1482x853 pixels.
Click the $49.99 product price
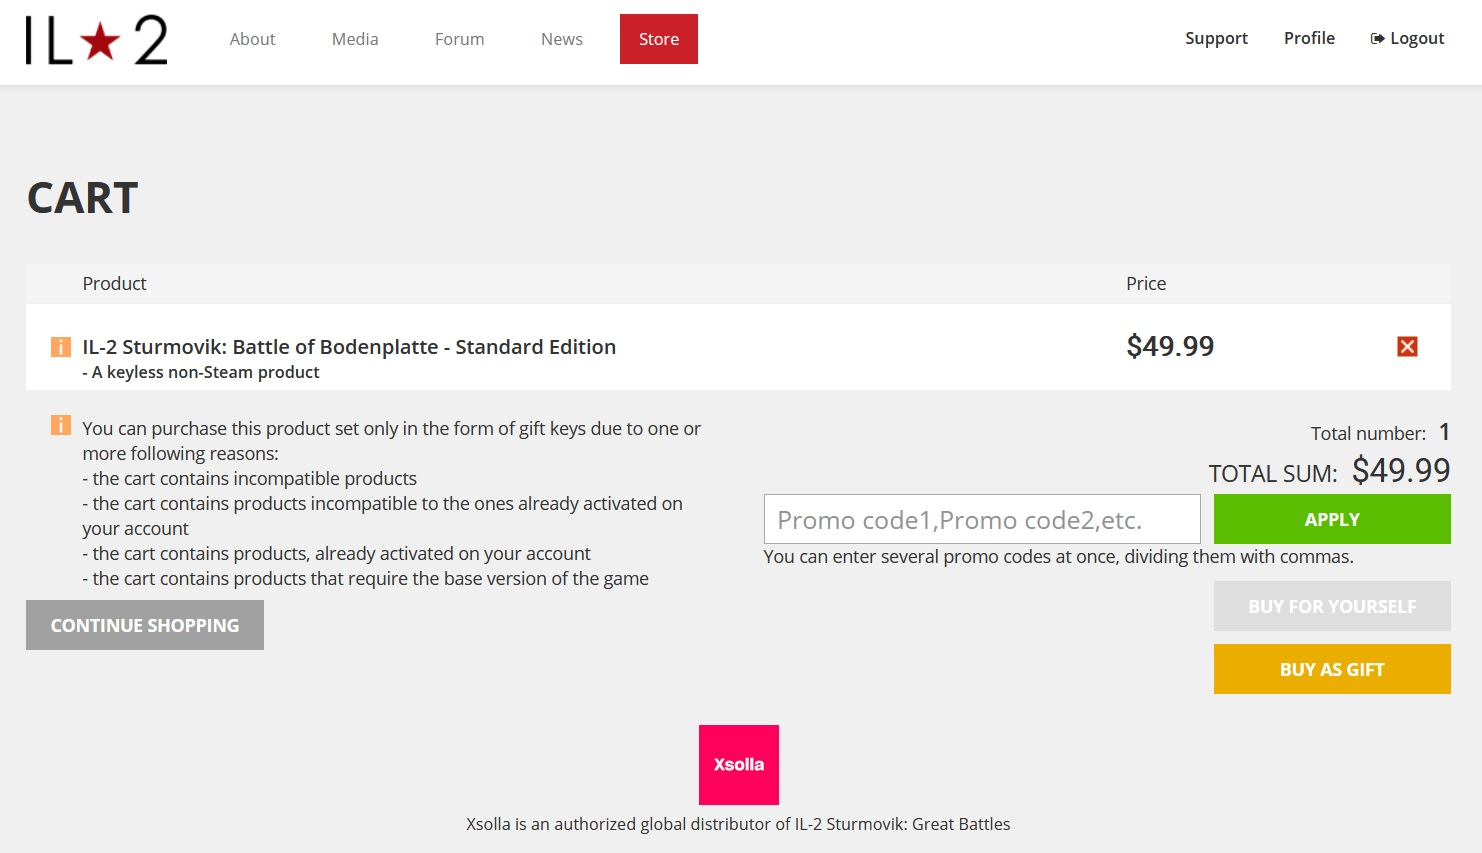[x=1170, y=346]
